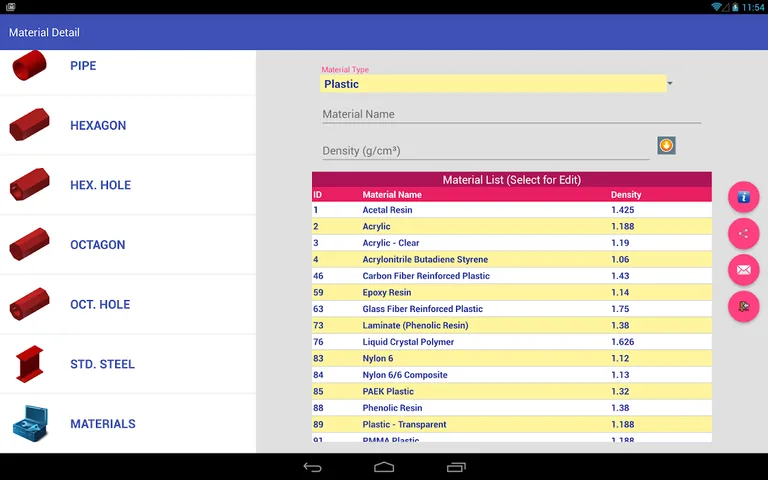Open the HEX. HOLE menu entry

coord(128,185)
